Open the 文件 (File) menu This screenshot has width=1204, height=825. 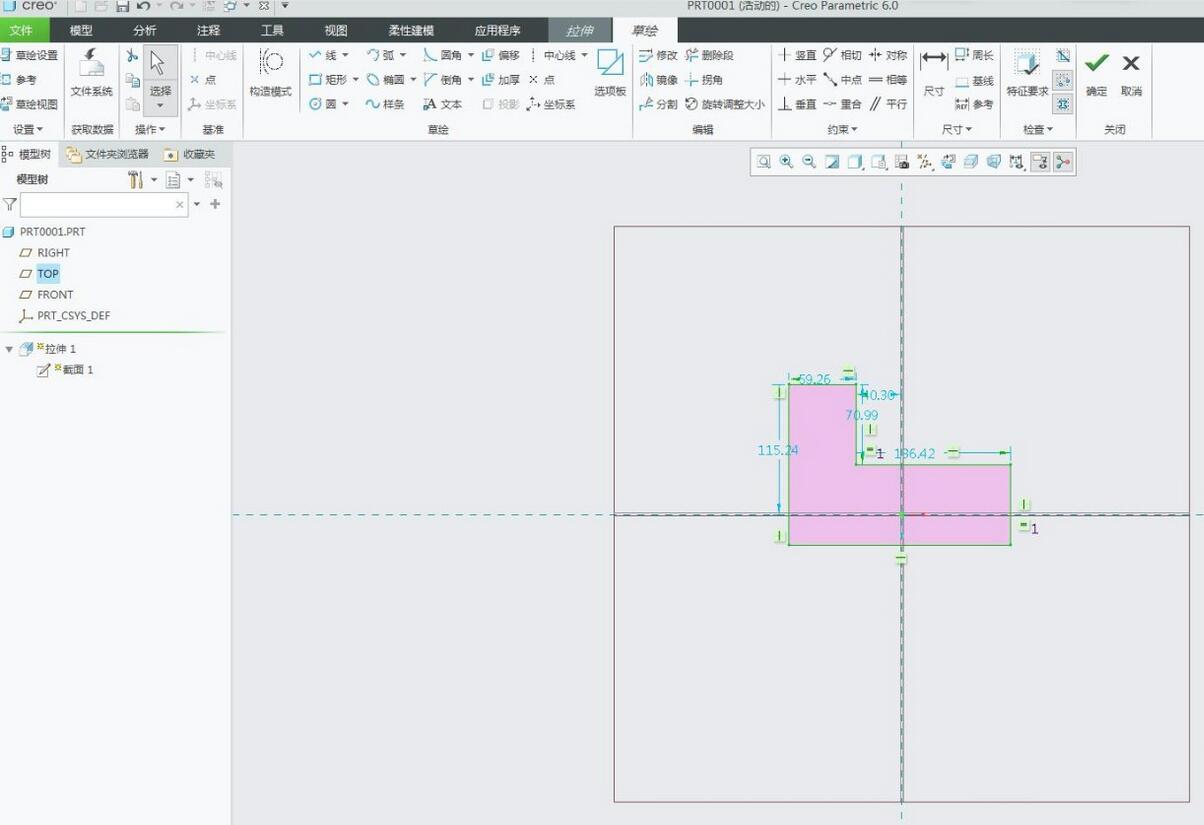[x=21, y=31]
